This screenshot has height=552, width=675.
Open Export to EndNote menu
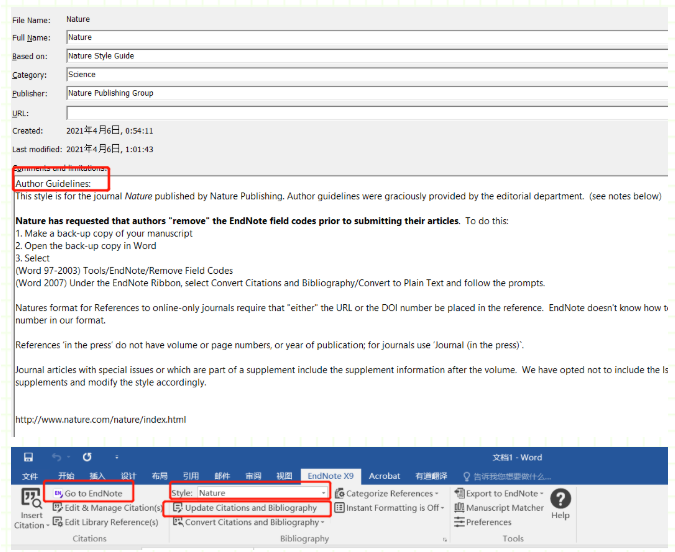point(499,493)
